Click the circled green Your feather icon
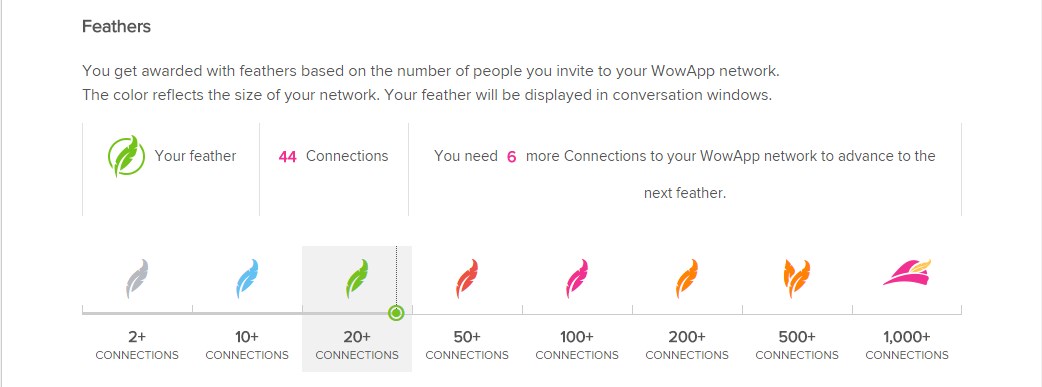Screen dimensions: 1042x387 click(126, 156)
